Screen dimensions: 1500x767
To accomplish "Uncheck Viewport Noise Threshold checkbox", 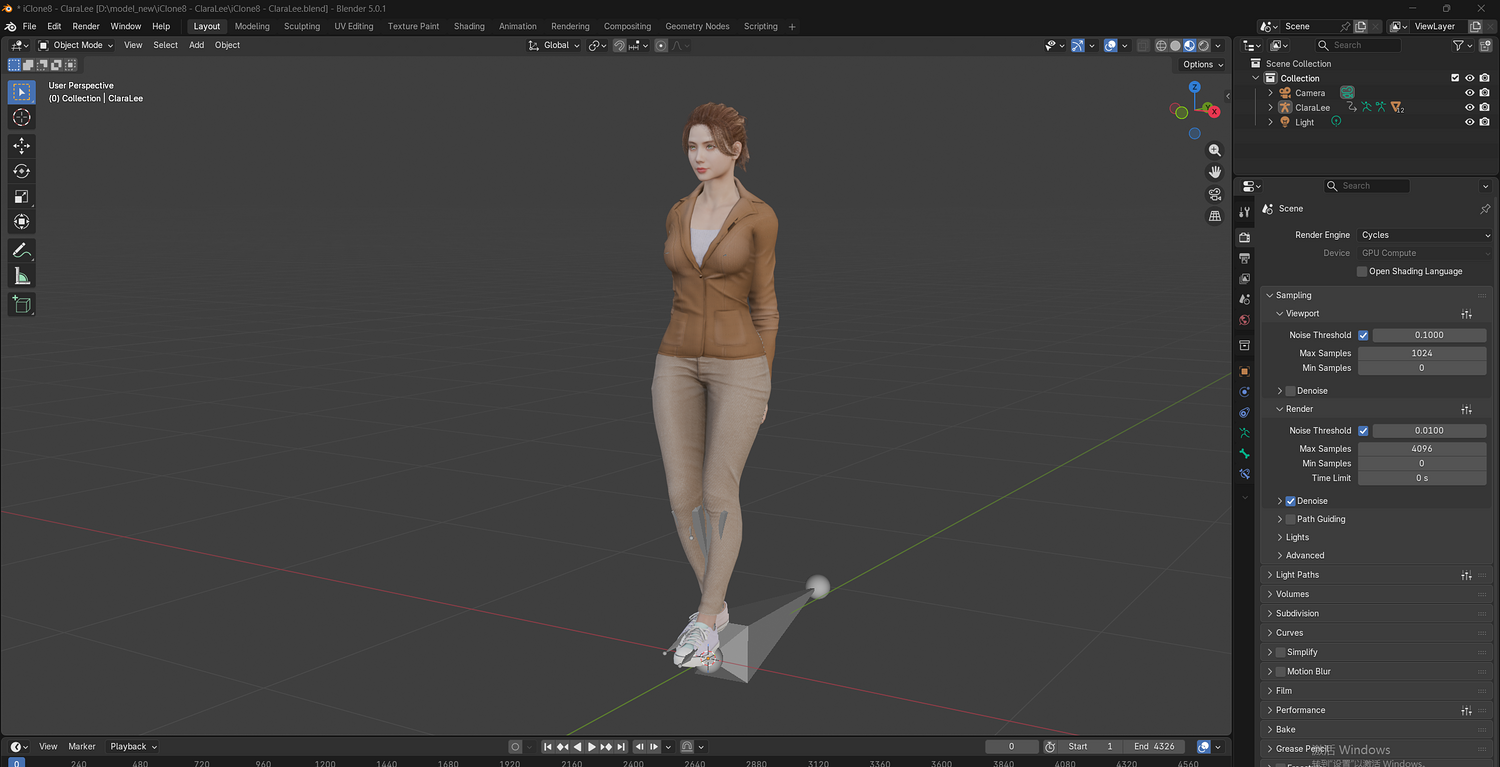I will click(1363, 335).
